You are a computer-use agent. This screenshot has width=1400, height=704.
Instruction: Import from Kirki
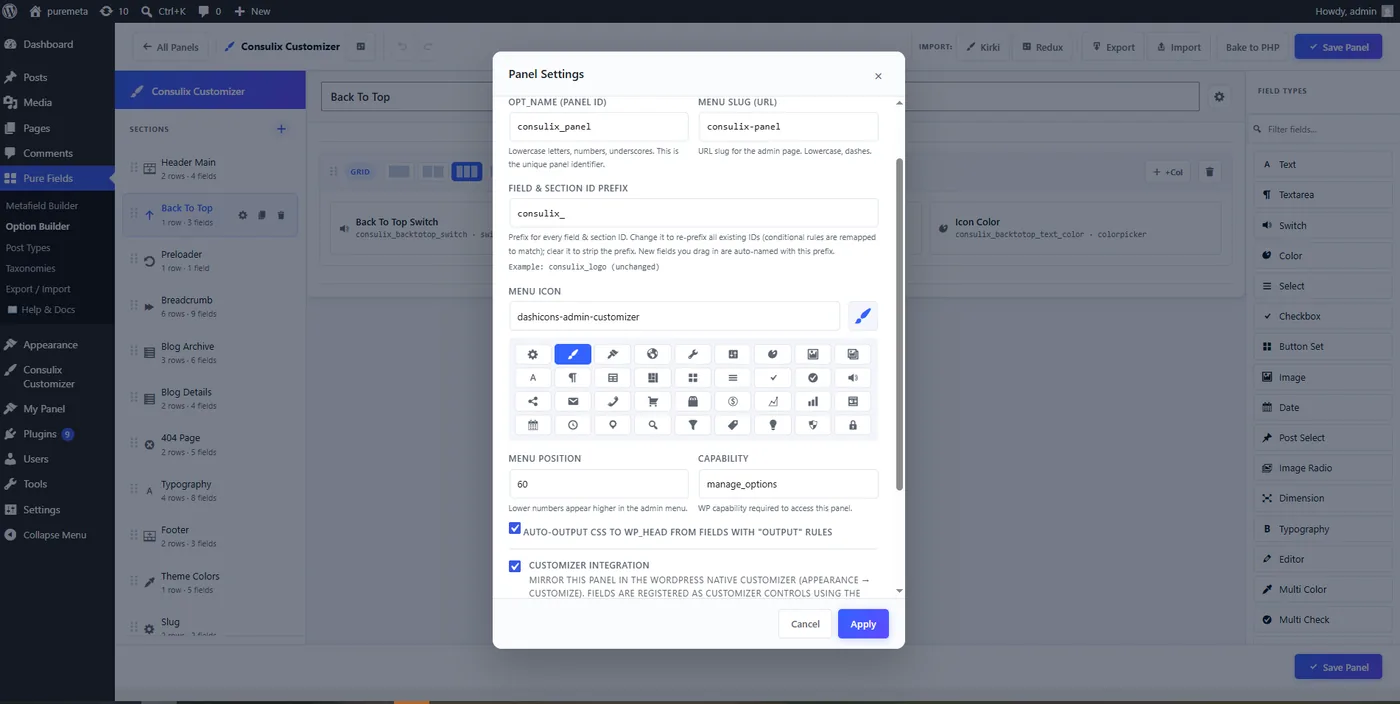984,47
